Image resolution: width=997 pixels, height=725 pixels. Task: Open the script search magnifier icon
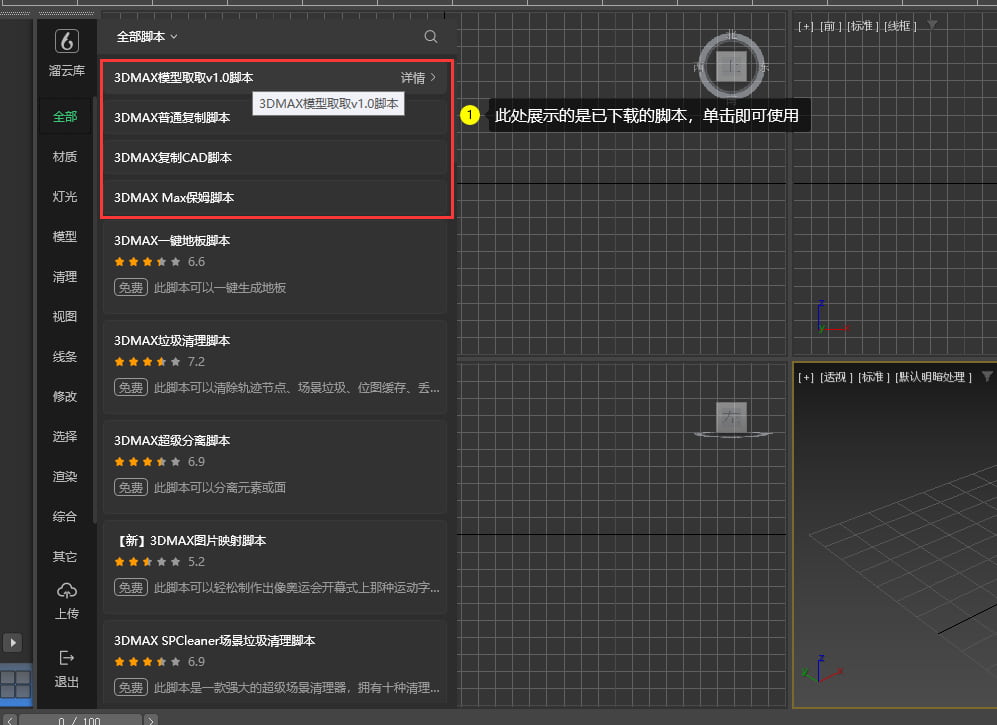click(x=430, y=37)
